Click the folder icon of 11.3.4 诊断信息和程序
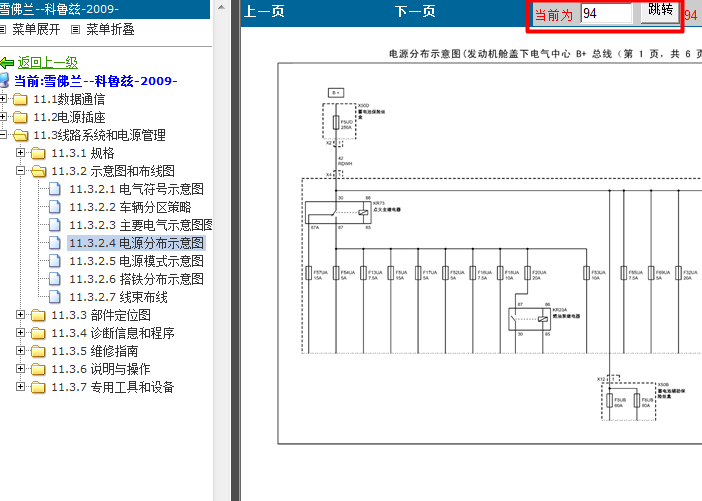Screen dimensions: 702x501 pos(38,334)
